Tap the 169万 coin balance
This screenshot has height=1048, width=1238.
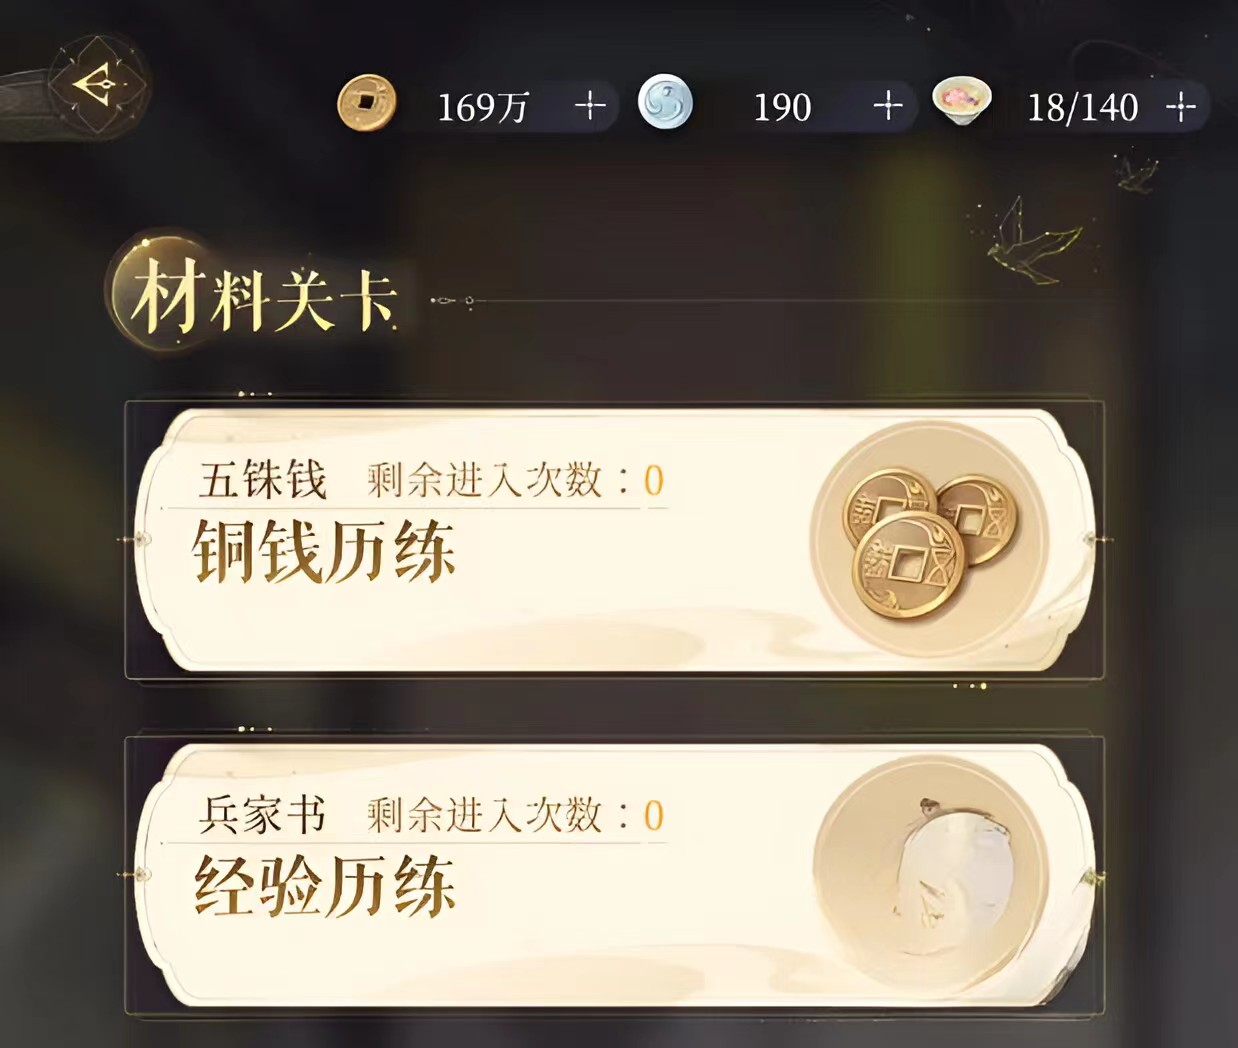coord(483,107)
